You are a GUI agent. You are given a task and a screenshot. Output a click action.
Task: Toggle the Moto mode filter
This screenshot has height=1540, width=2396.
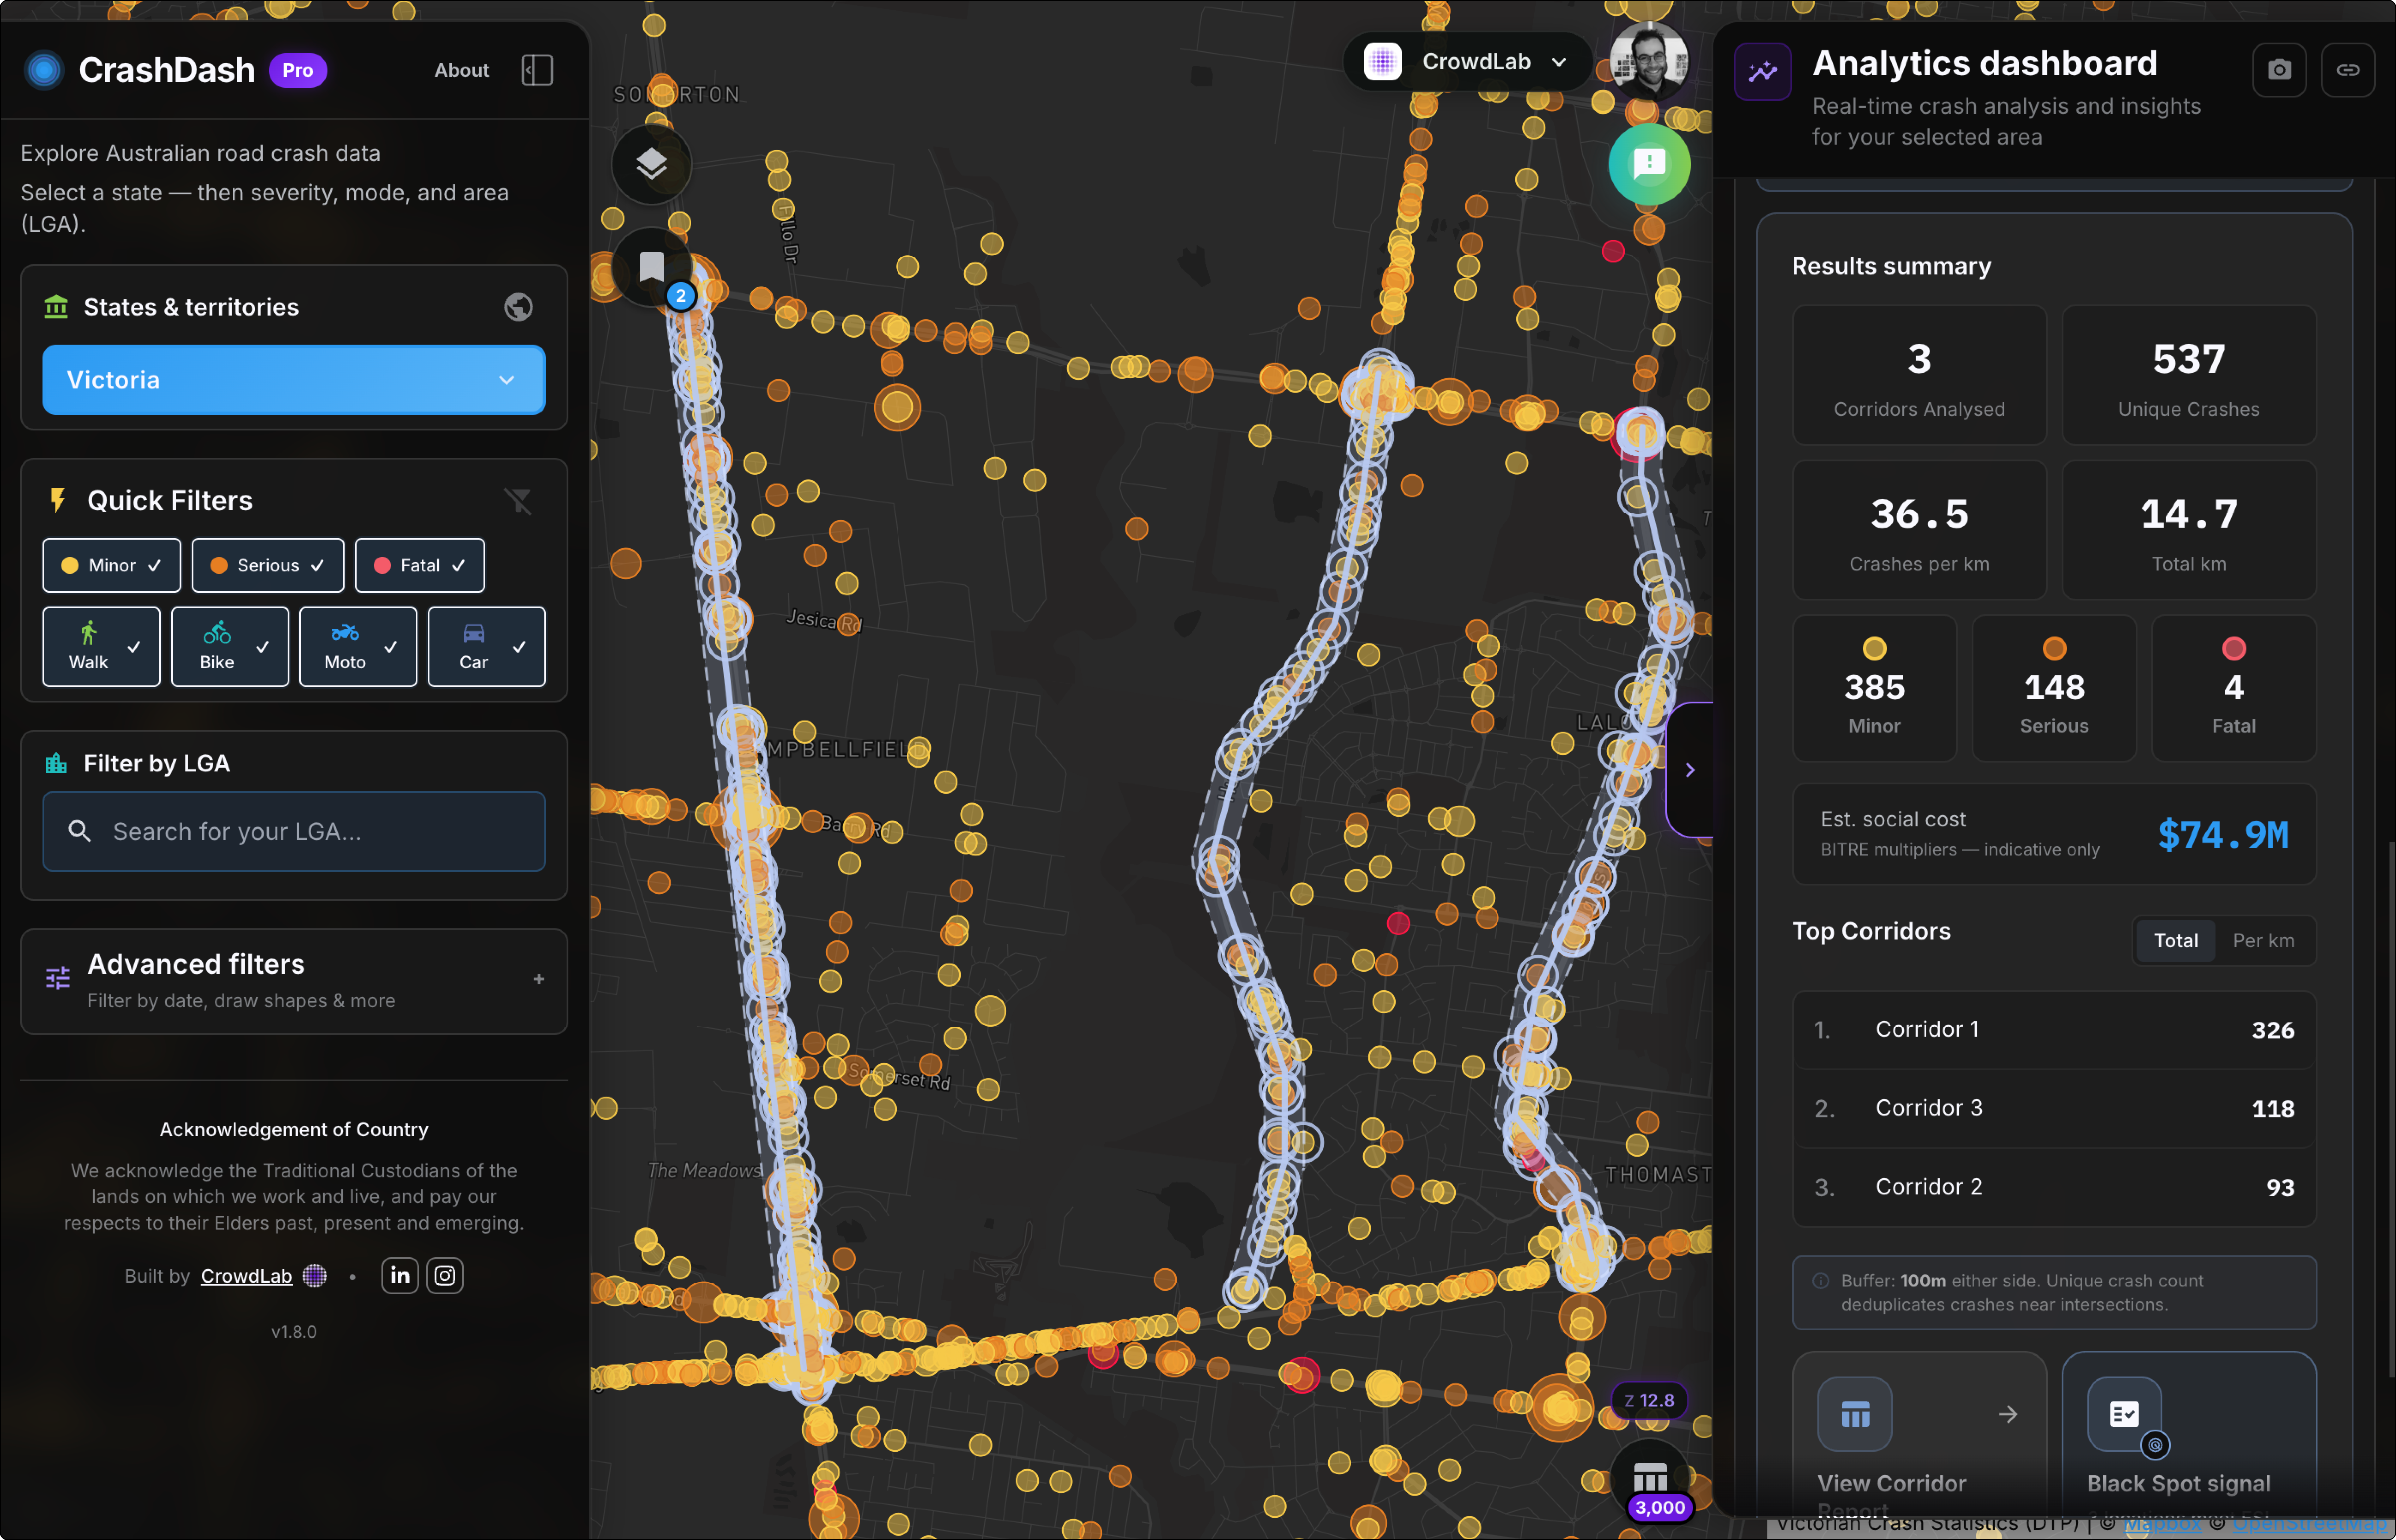(358, 646)
